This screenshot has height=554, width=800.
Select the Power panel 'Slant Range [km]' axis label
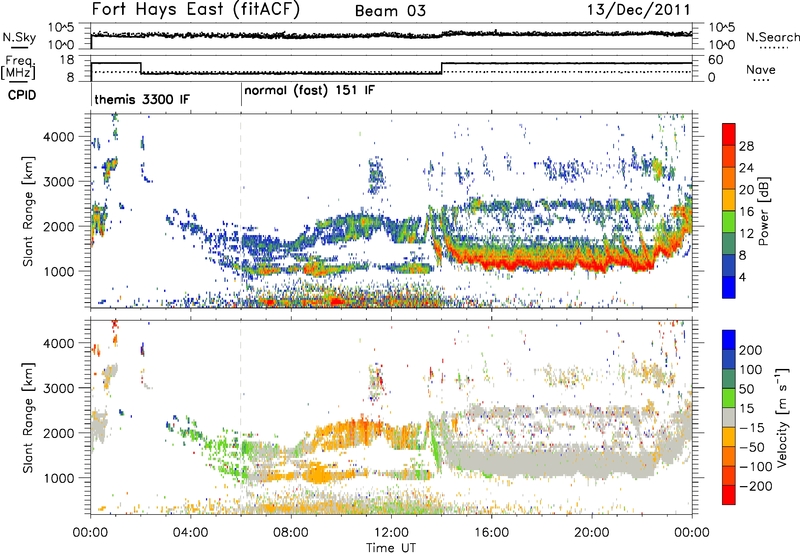28,211
